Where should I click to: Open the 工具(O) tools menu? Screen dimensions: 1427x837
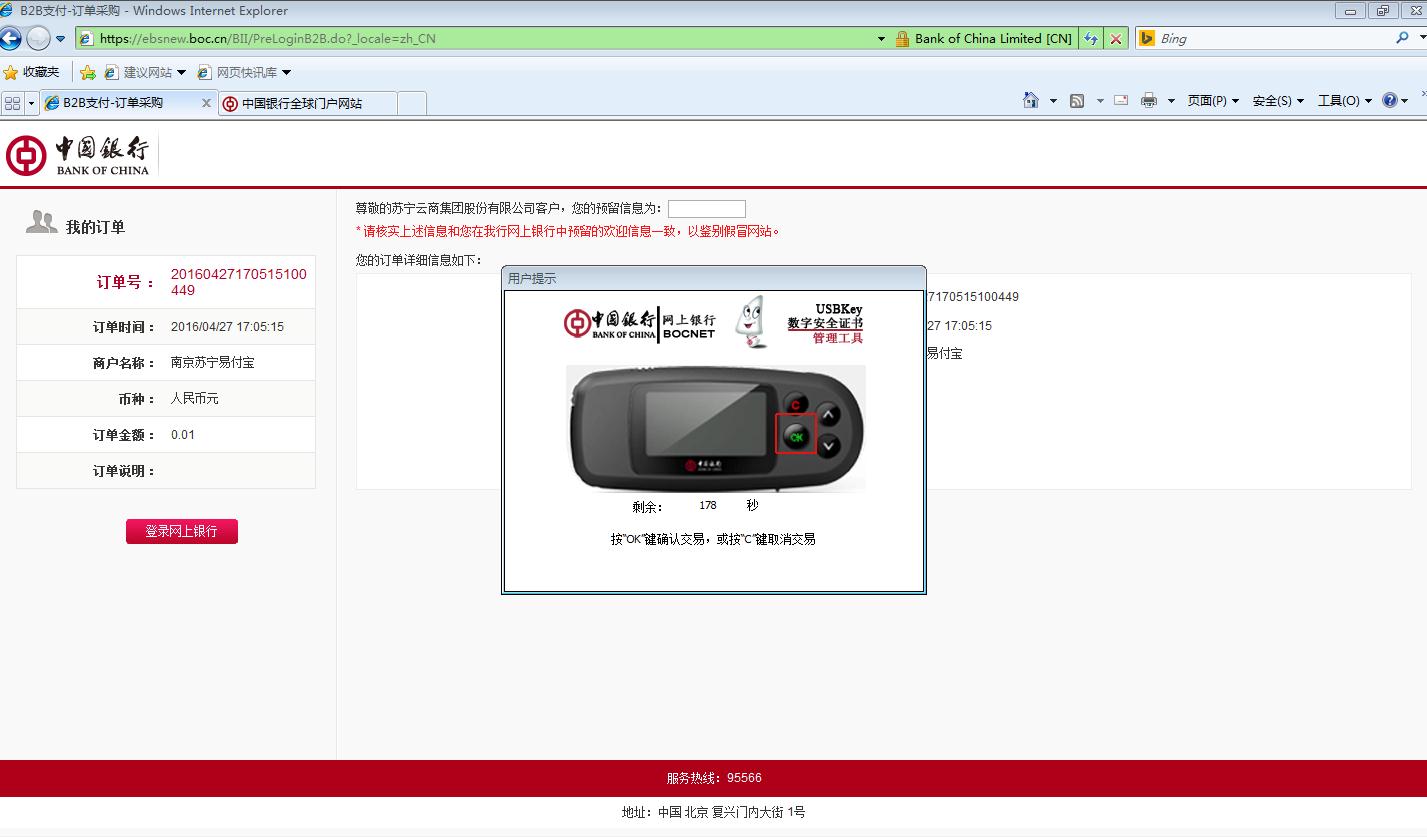click(1343, 100)
